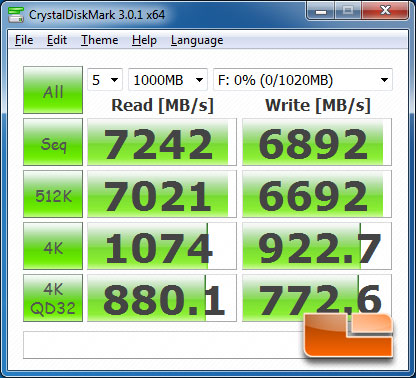Viewport: 416px width, 378px height.
Task: Click the CrystalDiskMark title bar icon
Action: (16, 14)
